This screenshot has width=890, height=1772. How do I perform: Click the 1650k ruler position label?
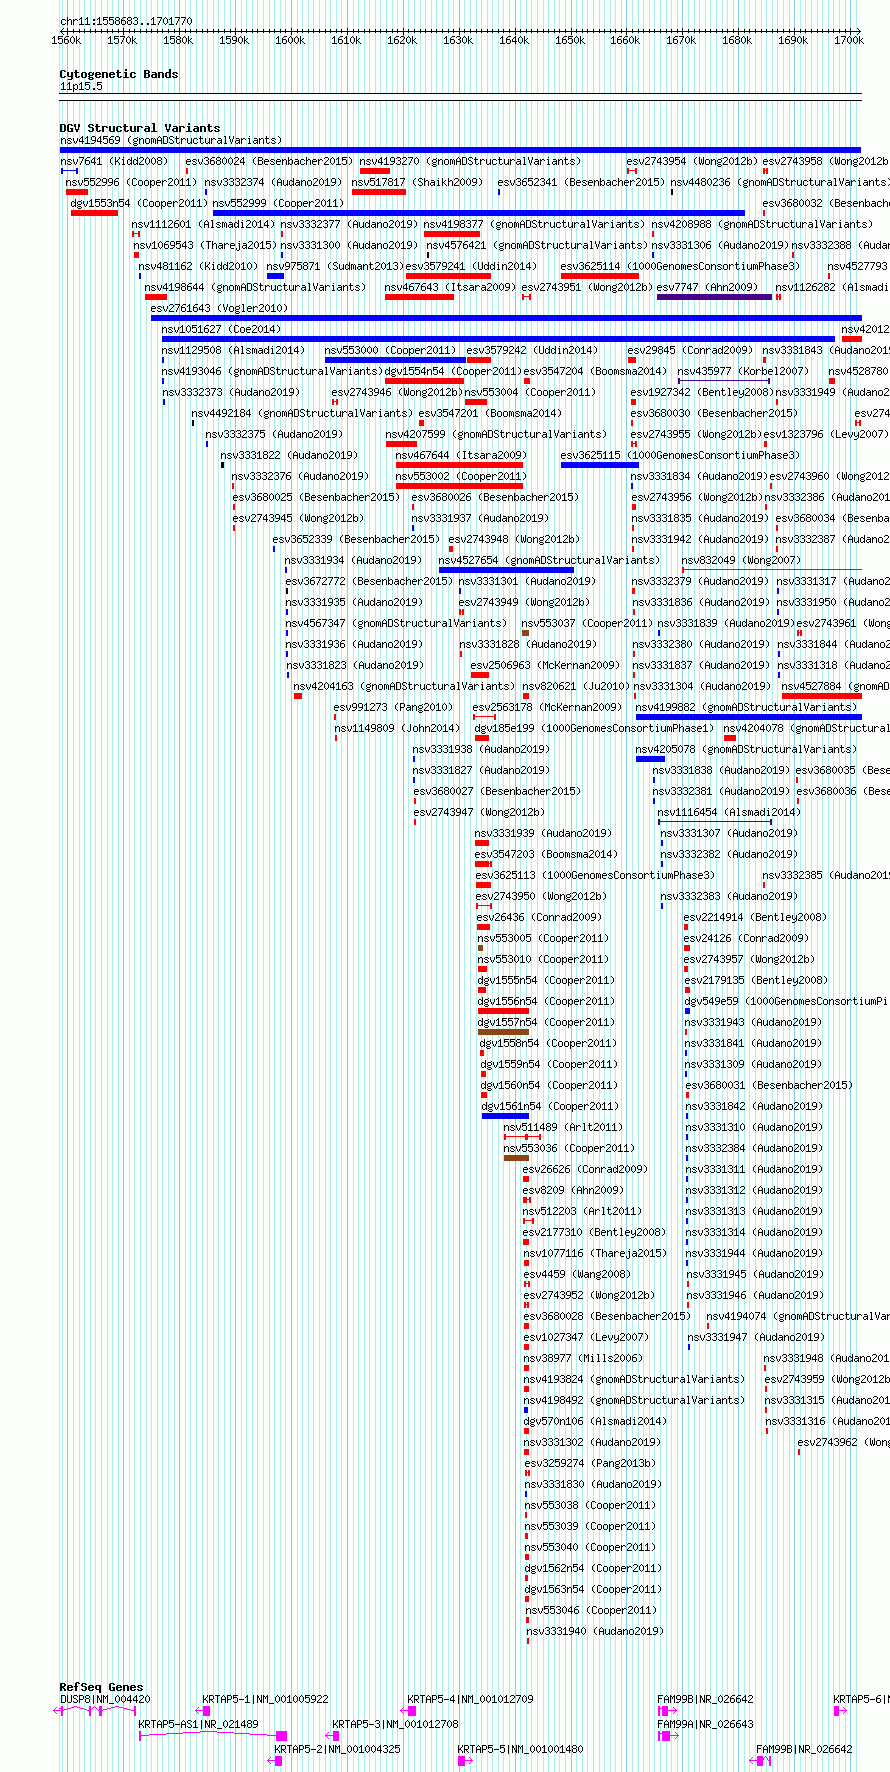click(570, 40)
